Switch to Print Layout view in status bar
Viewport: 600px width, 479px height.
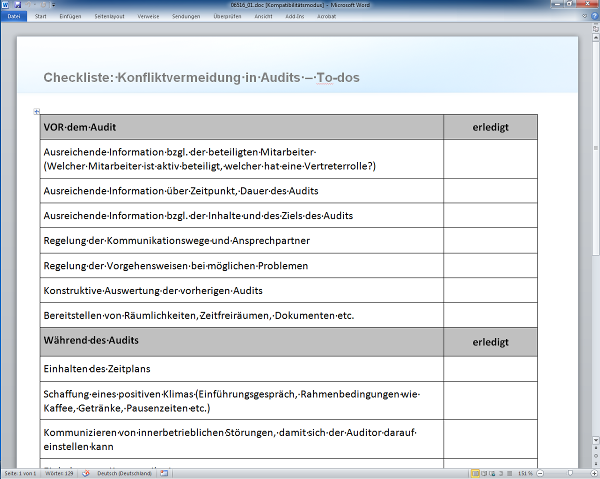tap(475, 472)
